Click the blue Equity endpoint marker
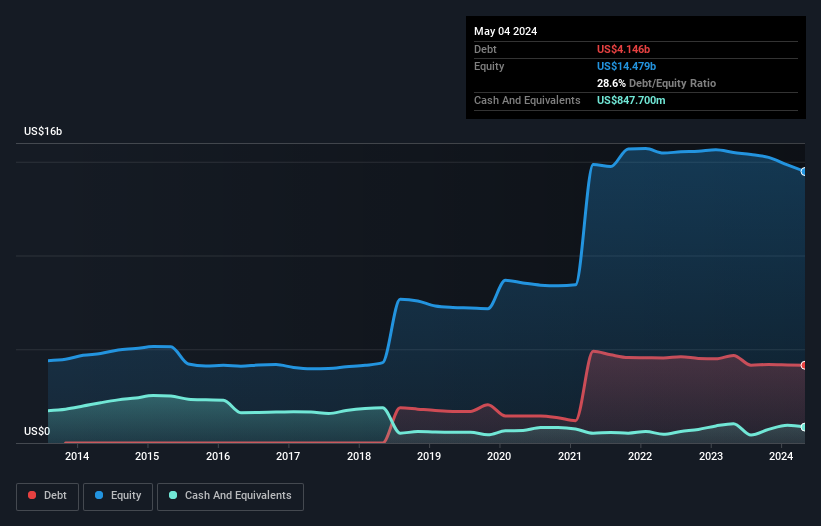This screenshot has width=821, height=526. point(804,172)
